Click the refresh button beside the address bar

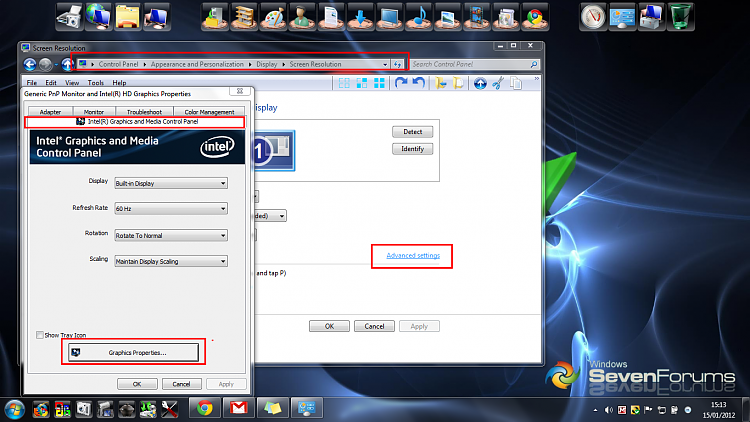click(397, 64)
